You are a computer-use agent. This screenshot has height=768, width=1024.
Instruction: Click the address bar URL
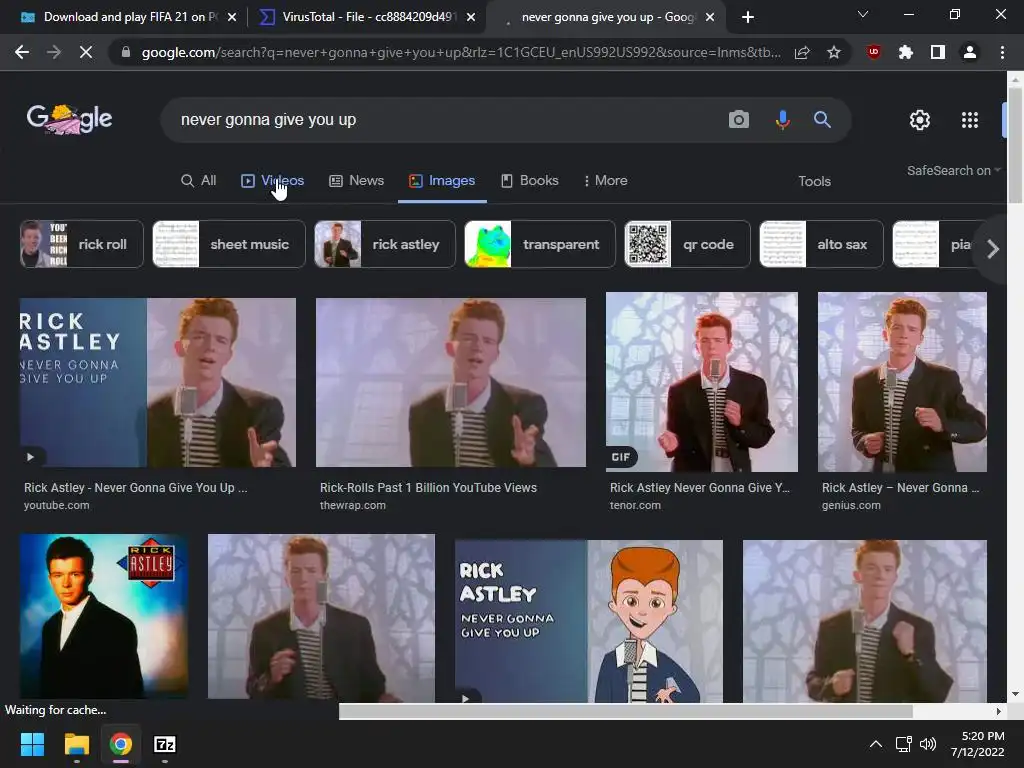pyautogui.click(x=460, y=52)
